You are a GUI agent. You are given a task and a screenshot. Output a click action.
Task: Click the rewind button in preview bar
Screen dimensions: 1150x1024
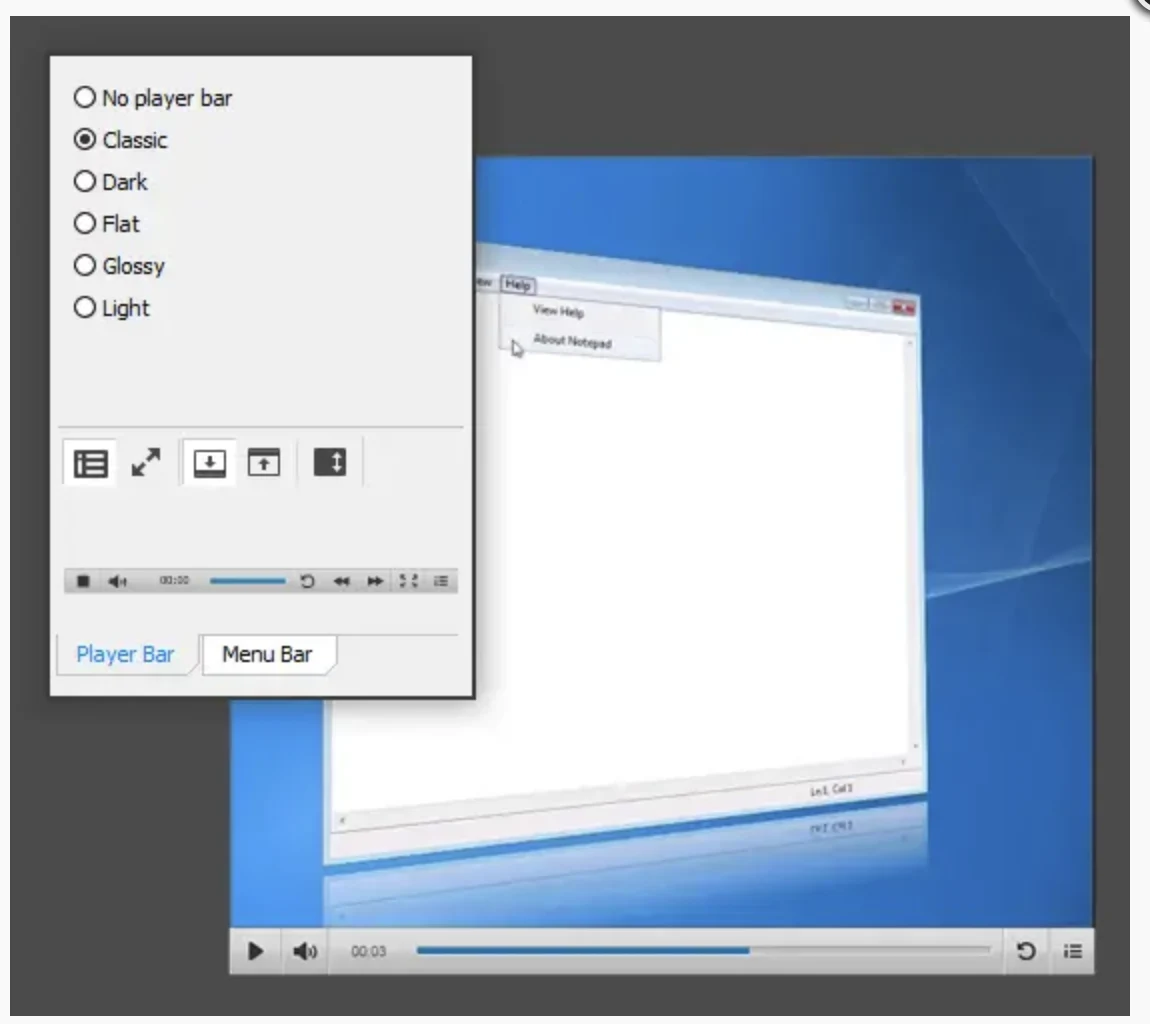(x=341, y=581)
